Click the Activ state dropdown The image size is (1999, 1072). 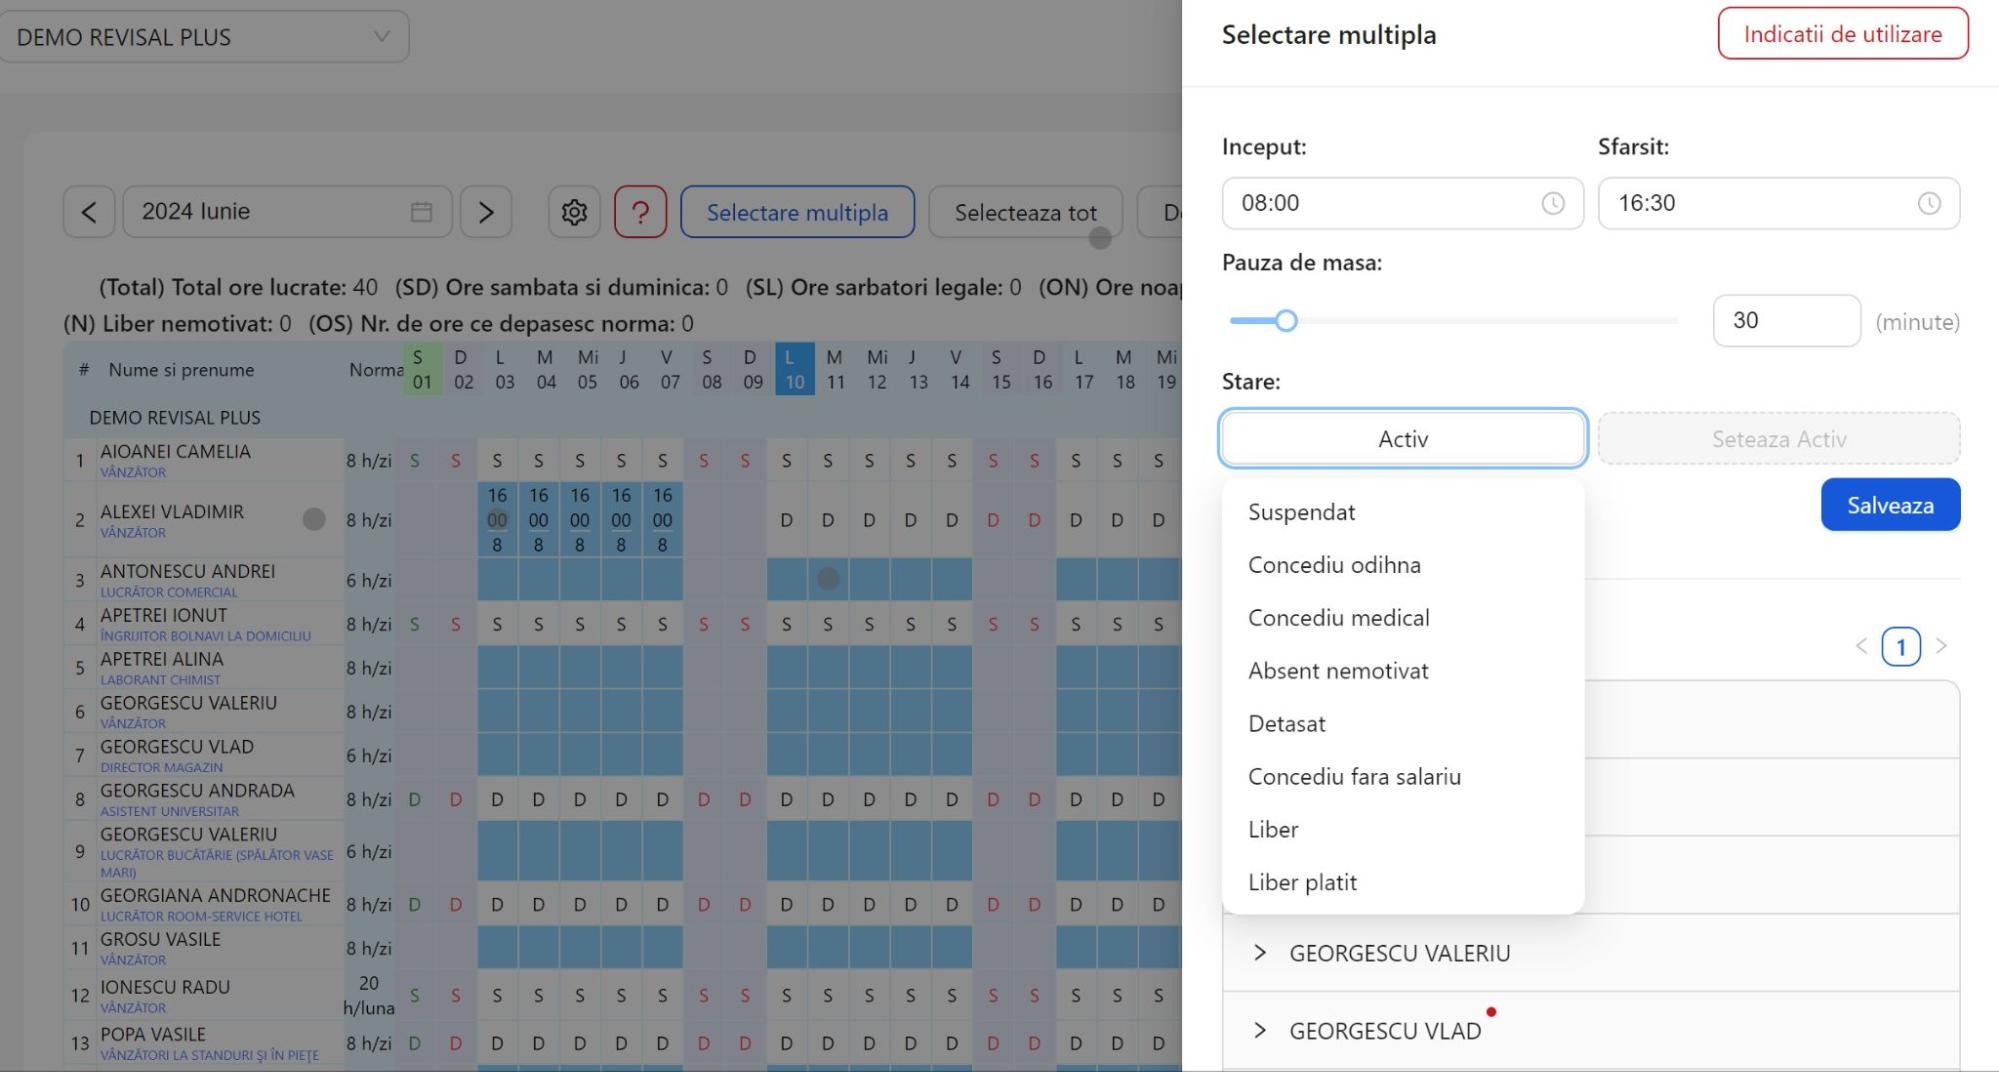point(1402,439)
